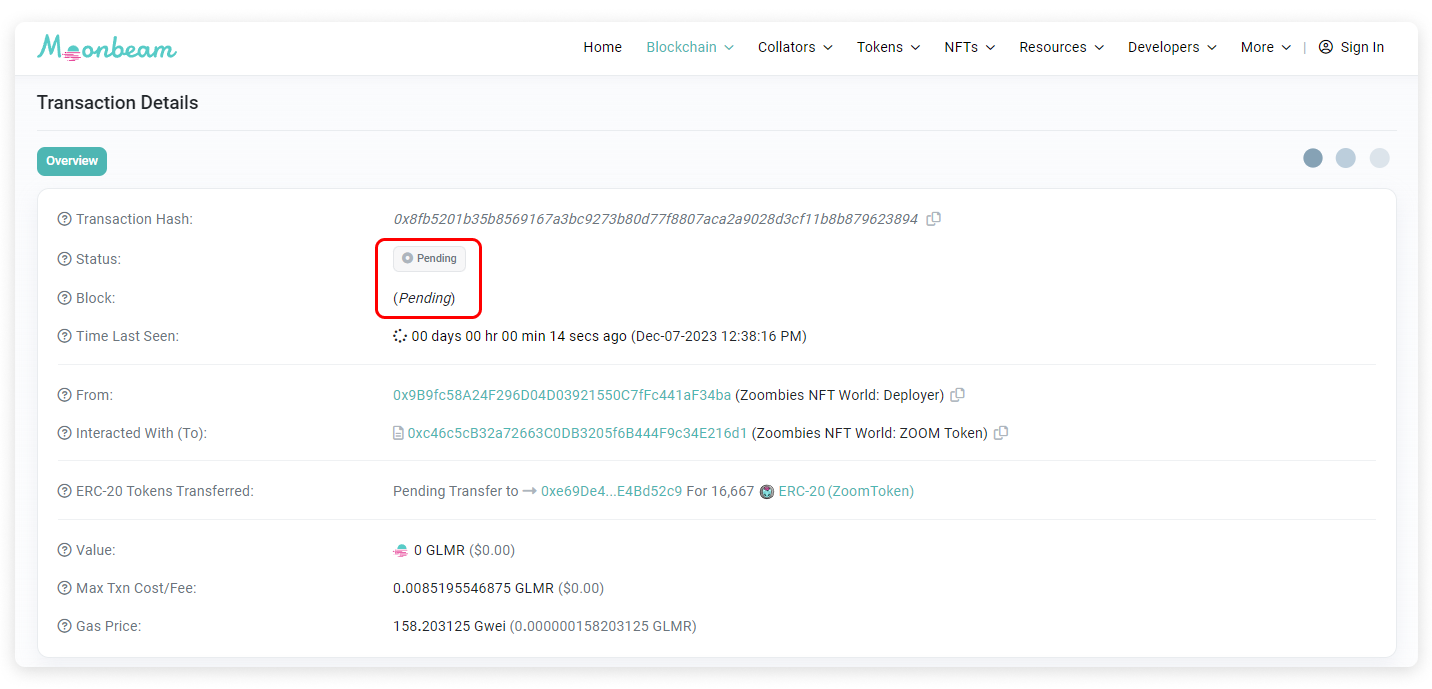
Task: Copy the From address
Action: 958,395
